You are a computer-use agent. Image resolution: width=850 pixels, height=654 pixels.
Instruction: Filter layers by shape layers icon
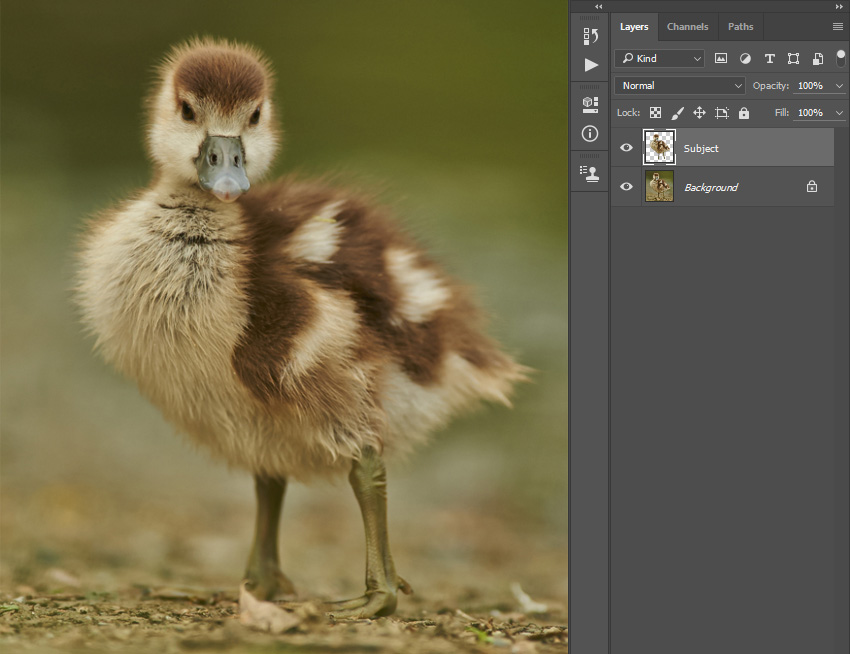(x=793, y=59)
